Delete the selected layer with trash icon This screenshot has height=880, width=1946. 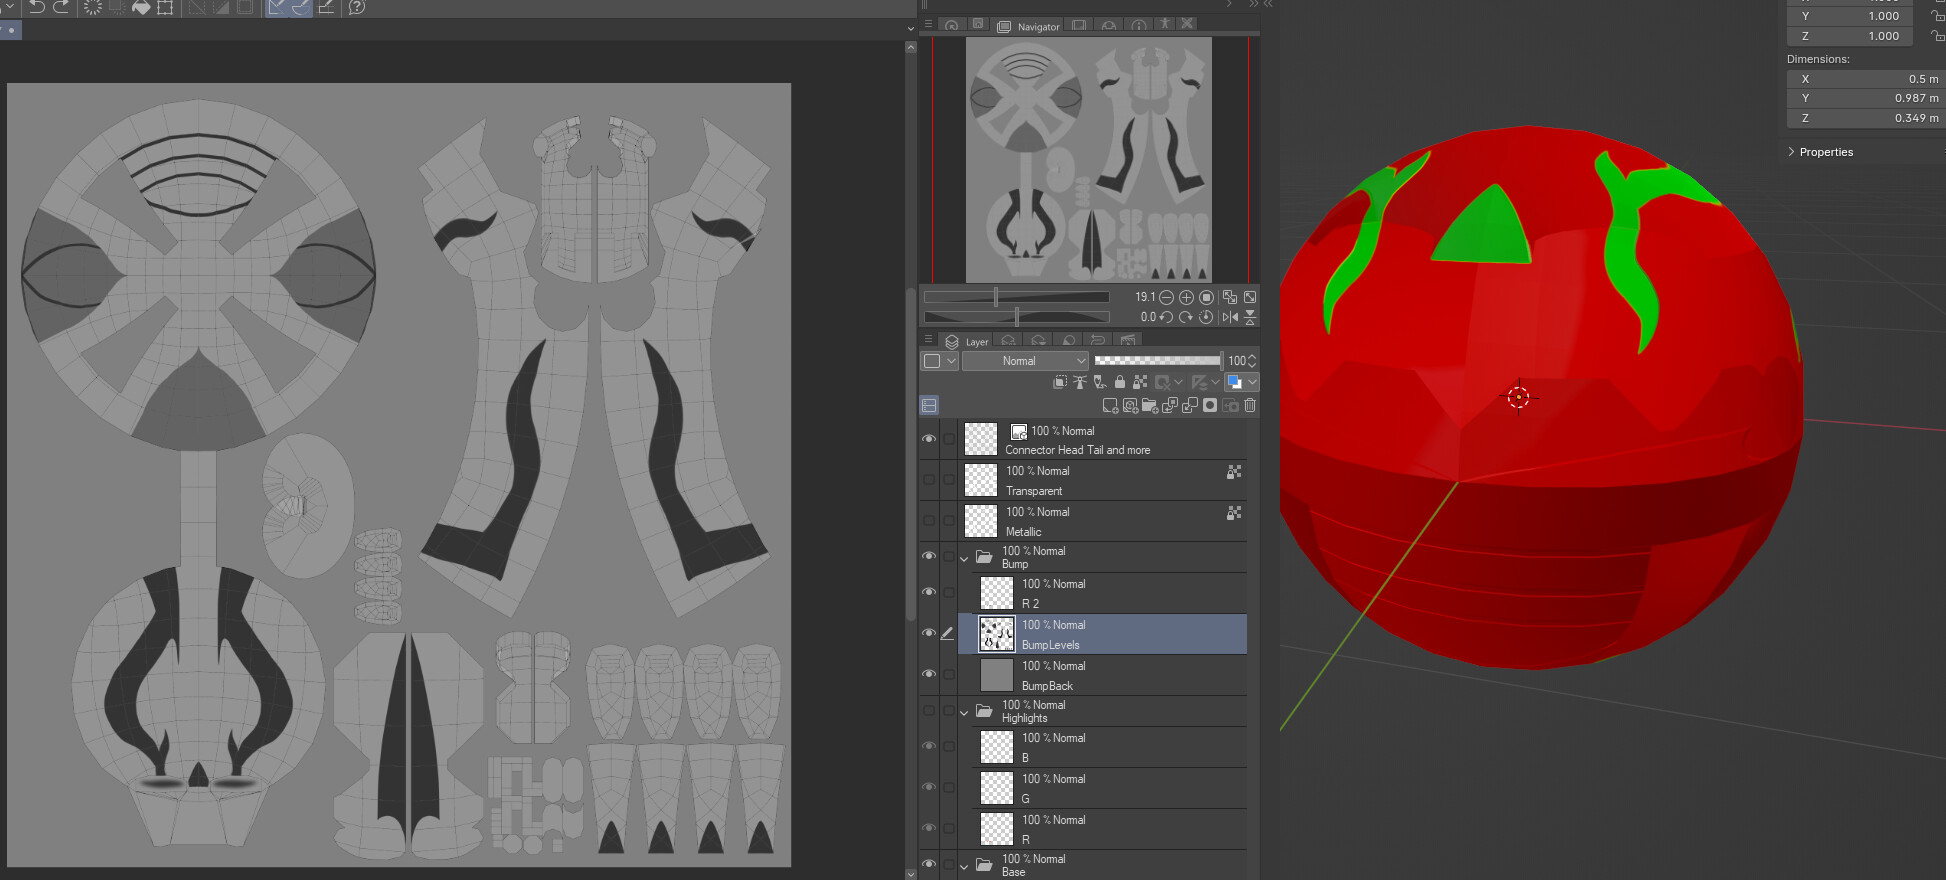1250,405
